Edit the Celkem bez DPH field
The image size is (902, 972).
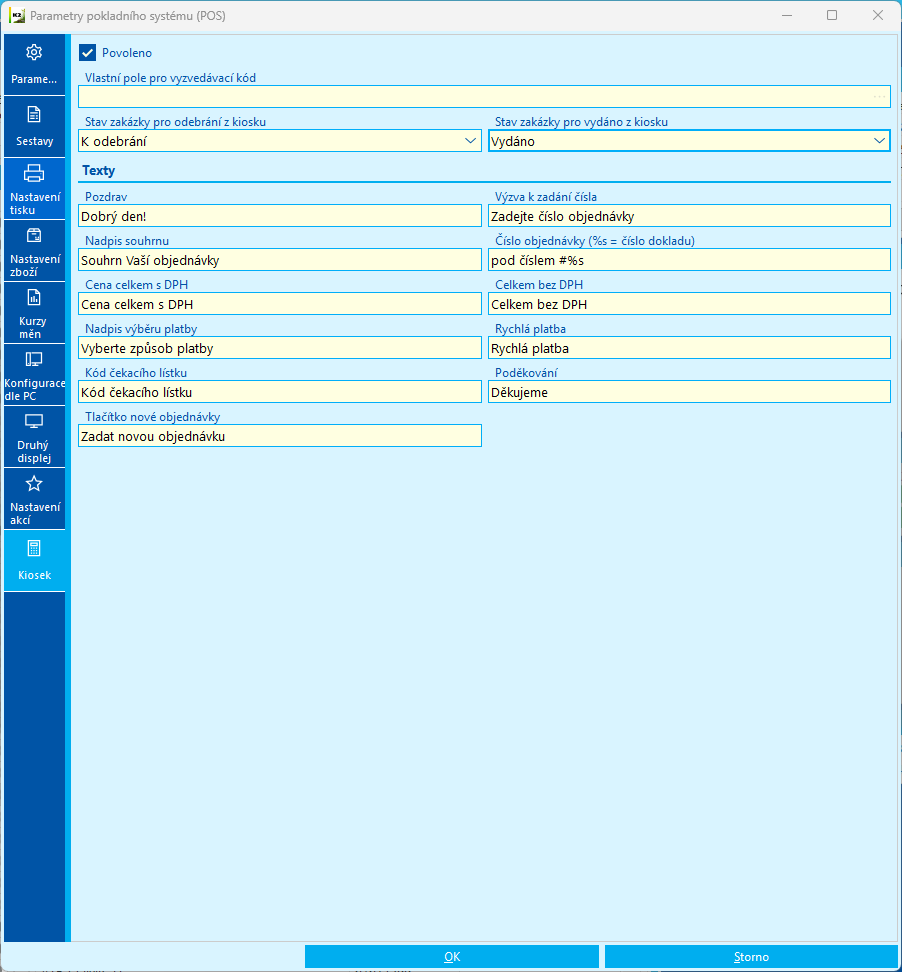(x=689, y=304)
